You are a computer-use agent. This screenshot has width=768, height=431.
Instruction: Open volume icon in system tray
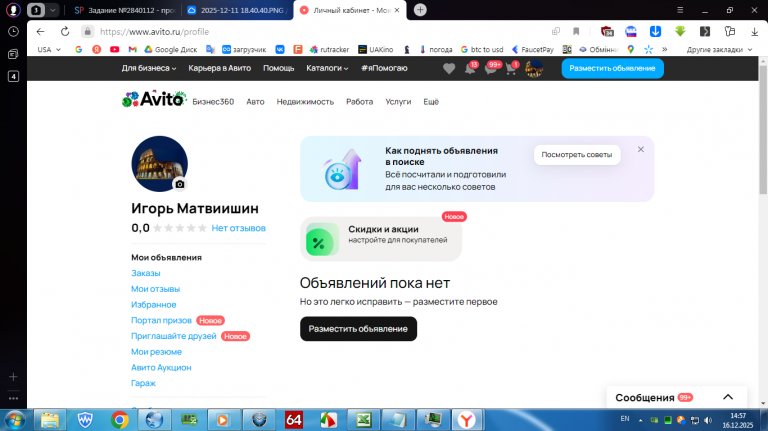[x=708, y=420]
